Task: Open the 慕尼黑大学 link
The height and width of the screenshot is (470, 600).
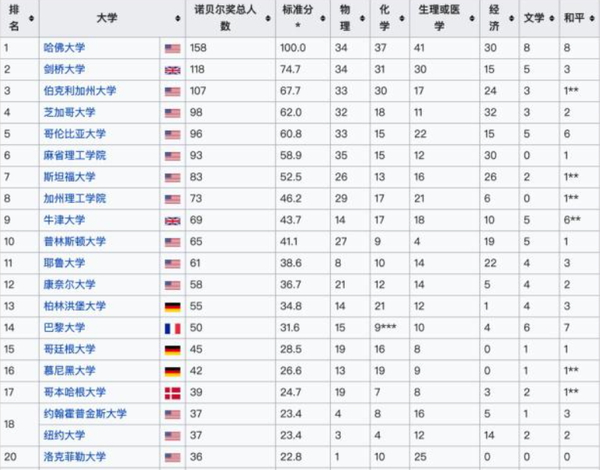Action: [69, 370]
